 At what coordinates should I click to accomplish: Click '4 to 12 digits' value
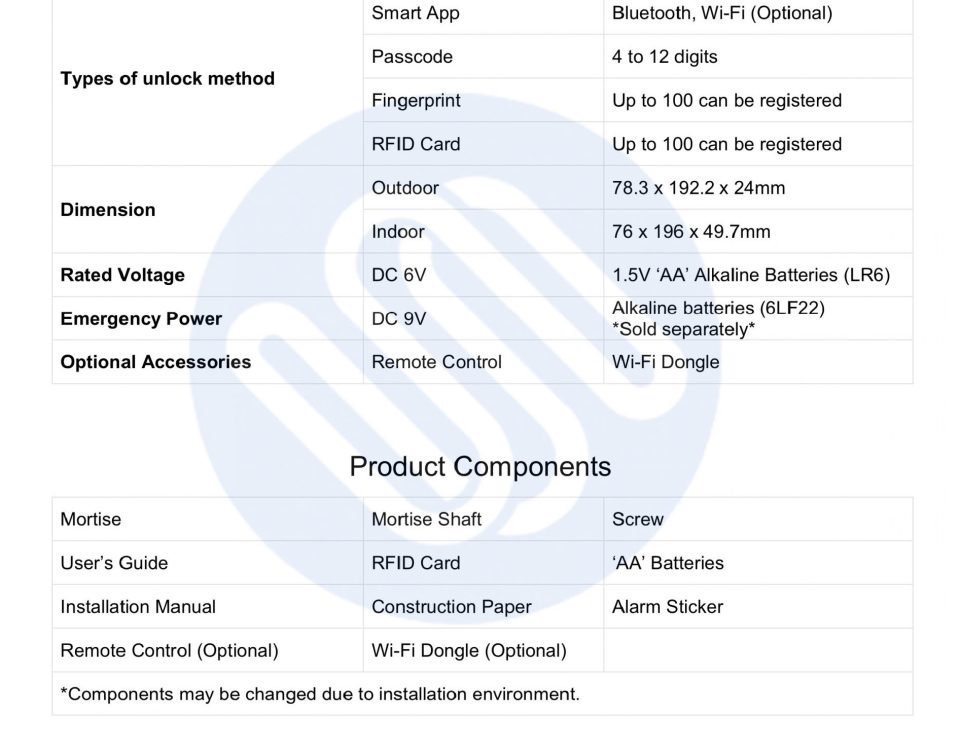(x=664, y=56)
